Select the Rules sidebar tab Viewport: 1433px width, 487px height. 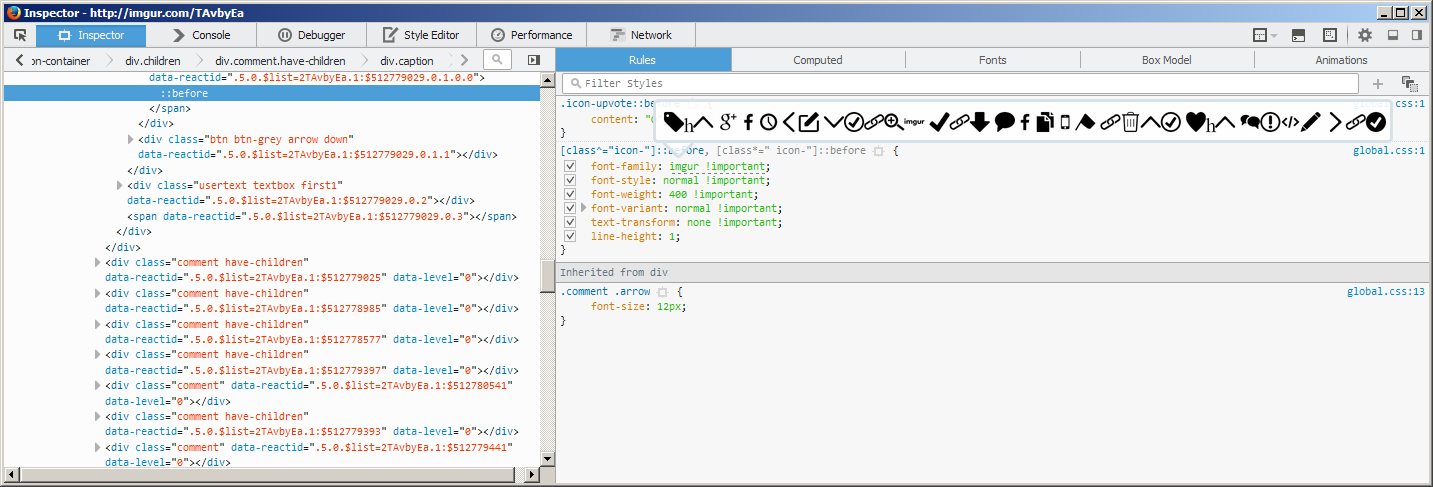coord(643,60)
